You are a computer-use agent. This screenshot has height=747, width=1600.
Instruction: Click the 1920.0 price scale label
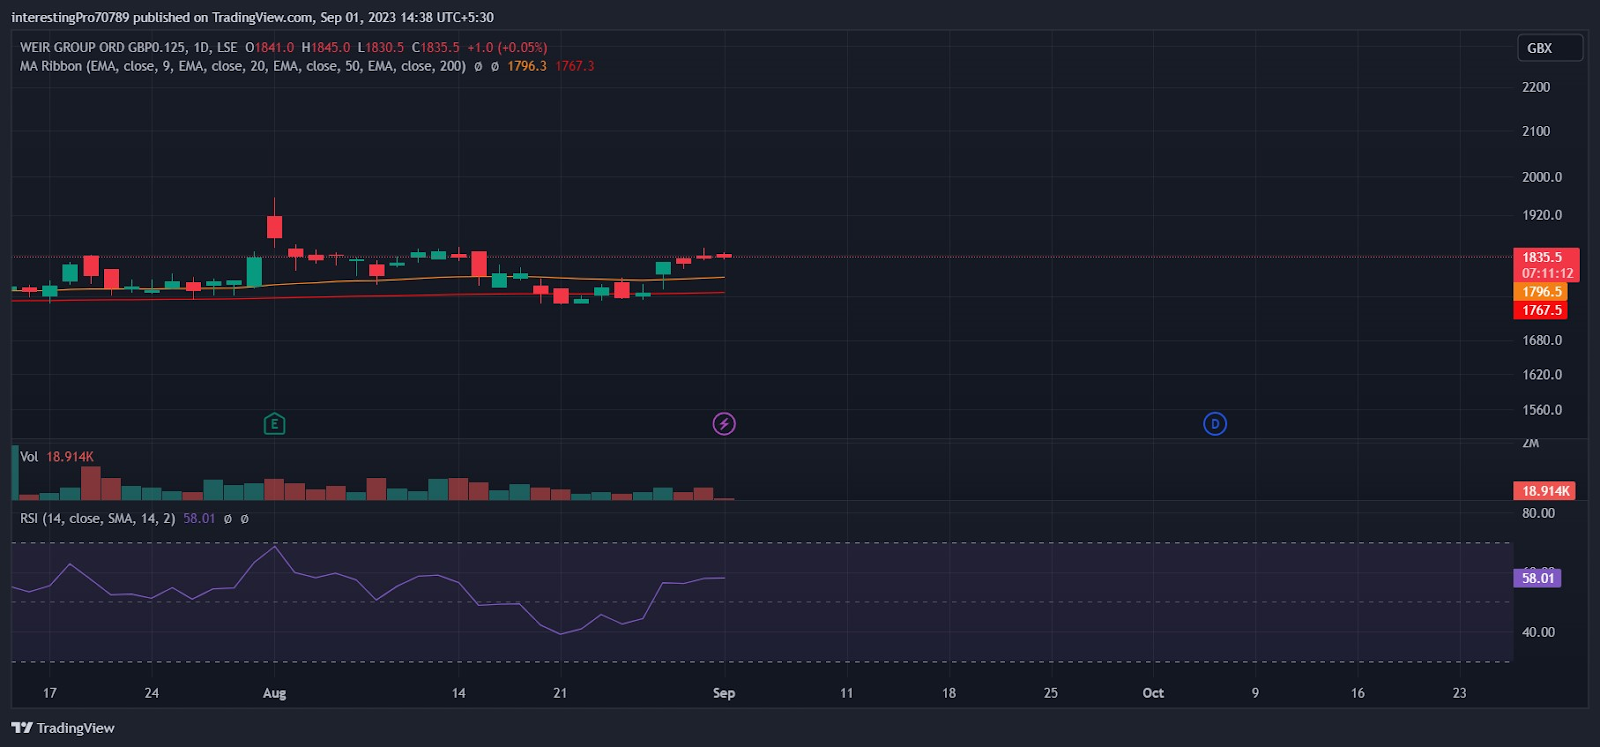coord(1542,215)
